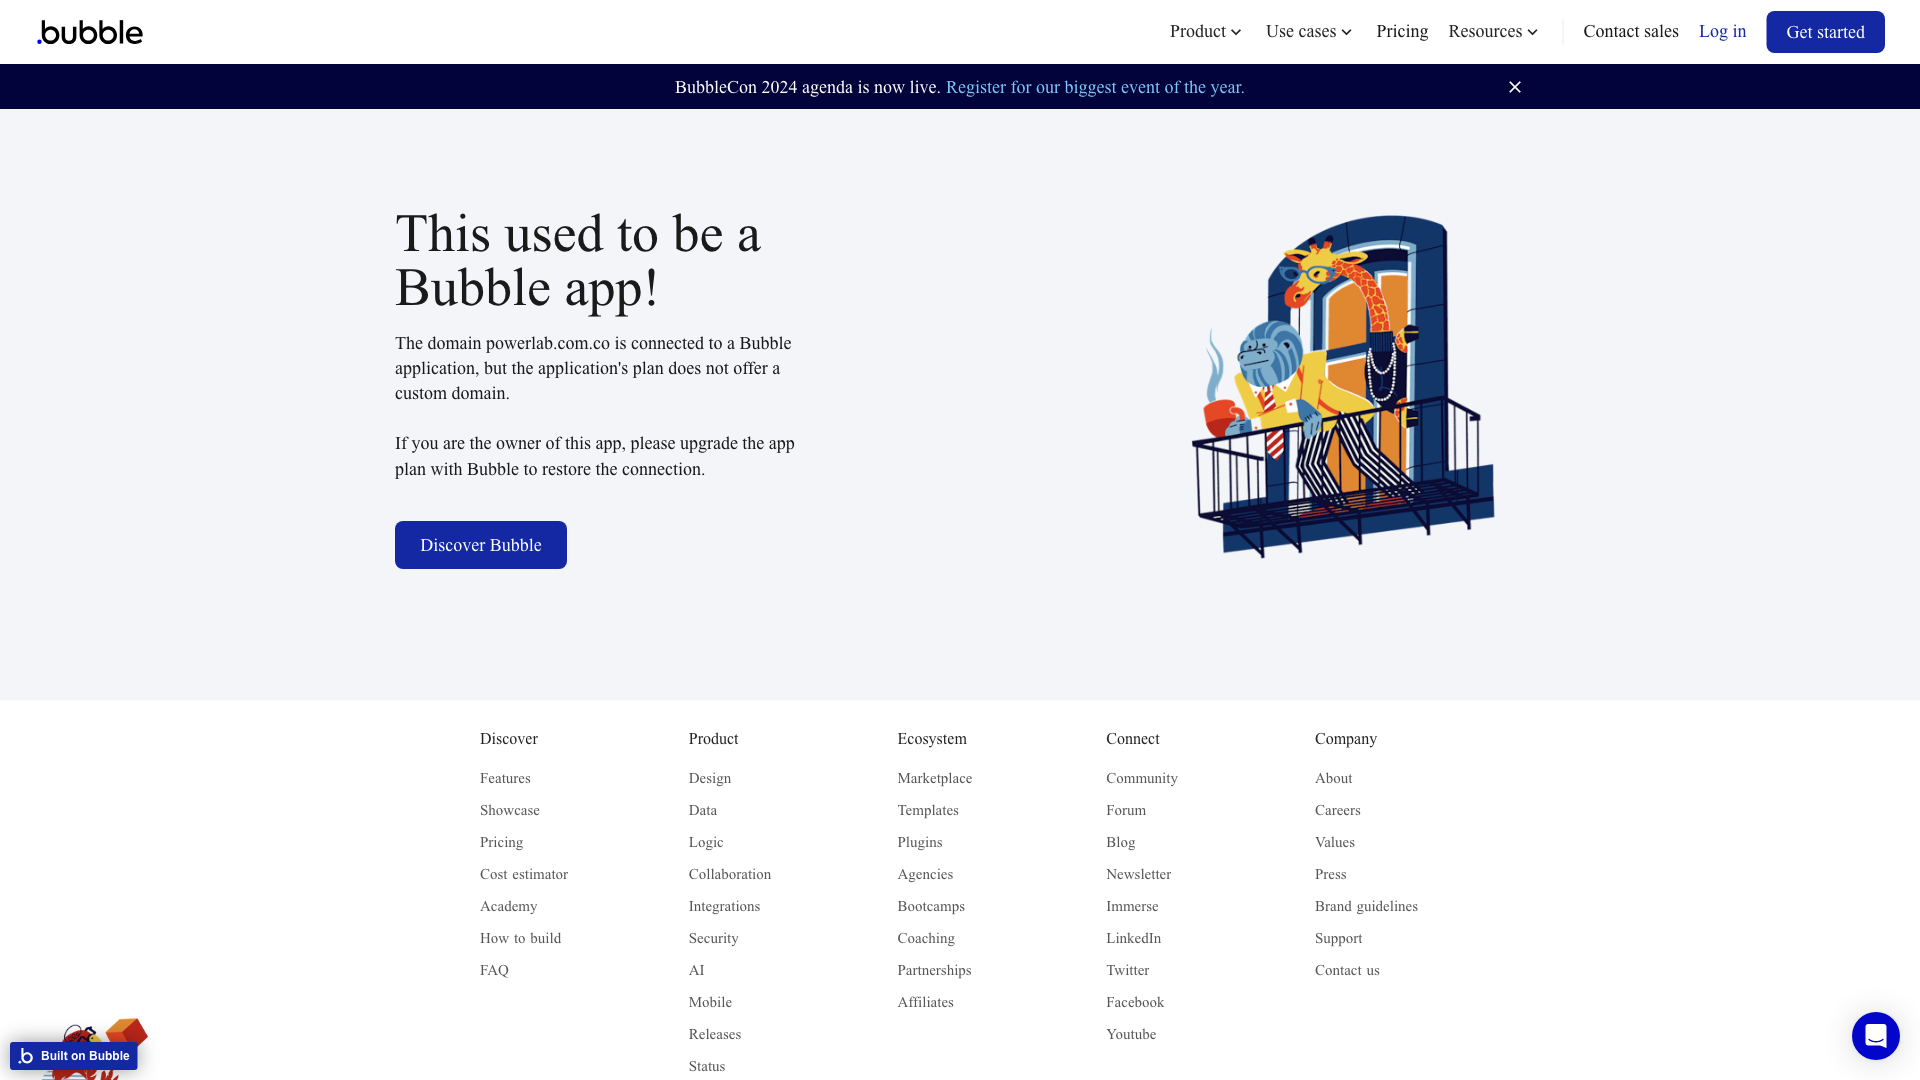Click the Bubble logo icon top left
1920x1080 pixels.
pyautogui.click(x=90, y=32)
